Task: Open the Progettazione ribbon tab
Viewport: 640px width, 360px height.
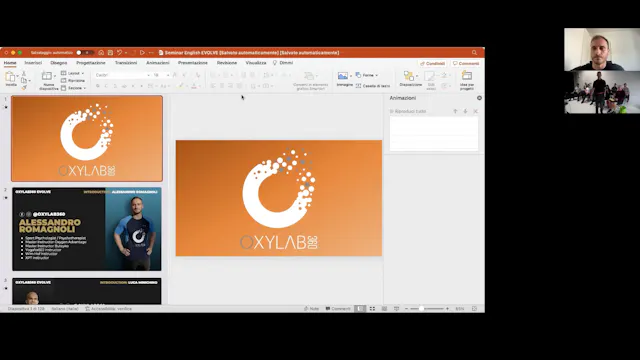Action: tap(91, 63)
